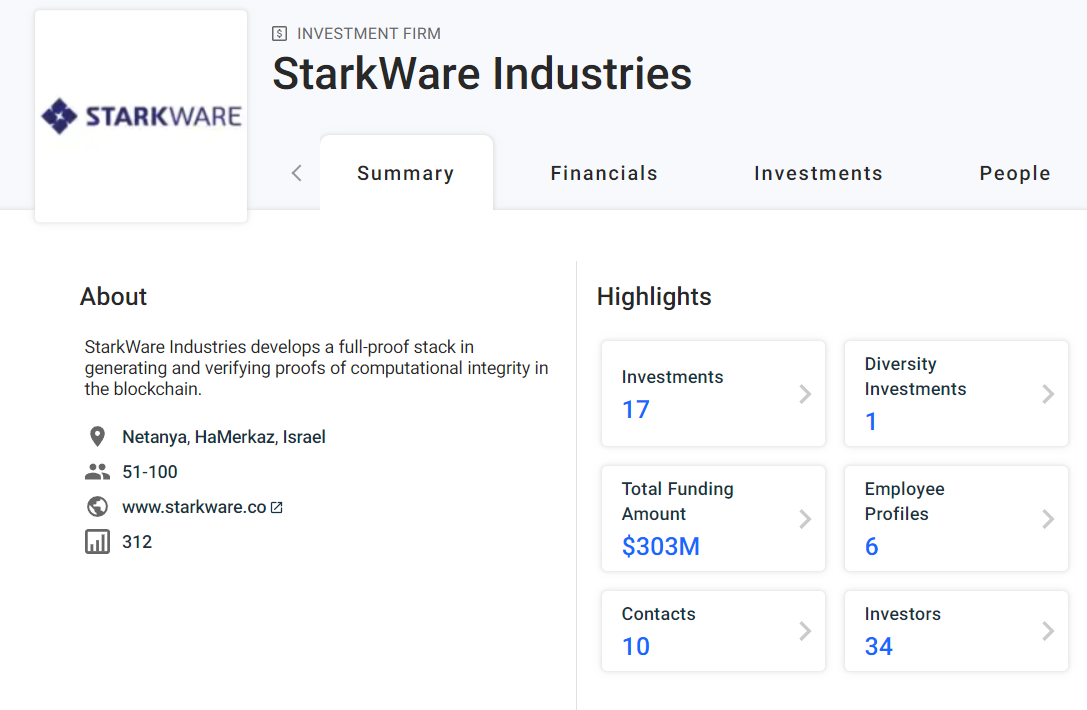The width and height of the screenshot is (1087, 710).
Task: Expand the Total Funding Amount chevron
Action: tap(805, 519)
